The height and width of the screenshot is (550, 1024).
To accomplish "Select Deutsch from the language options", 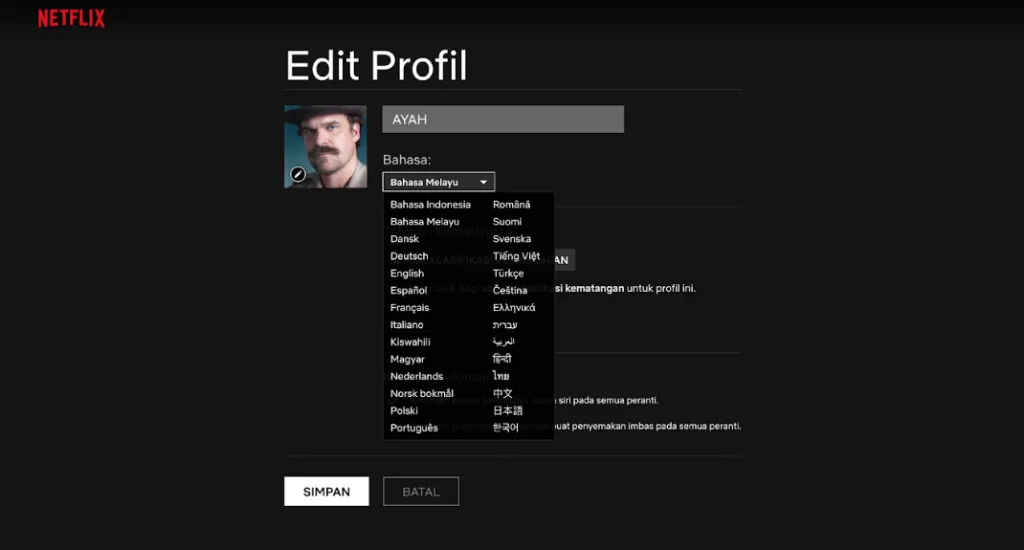I will coord(409,256).
